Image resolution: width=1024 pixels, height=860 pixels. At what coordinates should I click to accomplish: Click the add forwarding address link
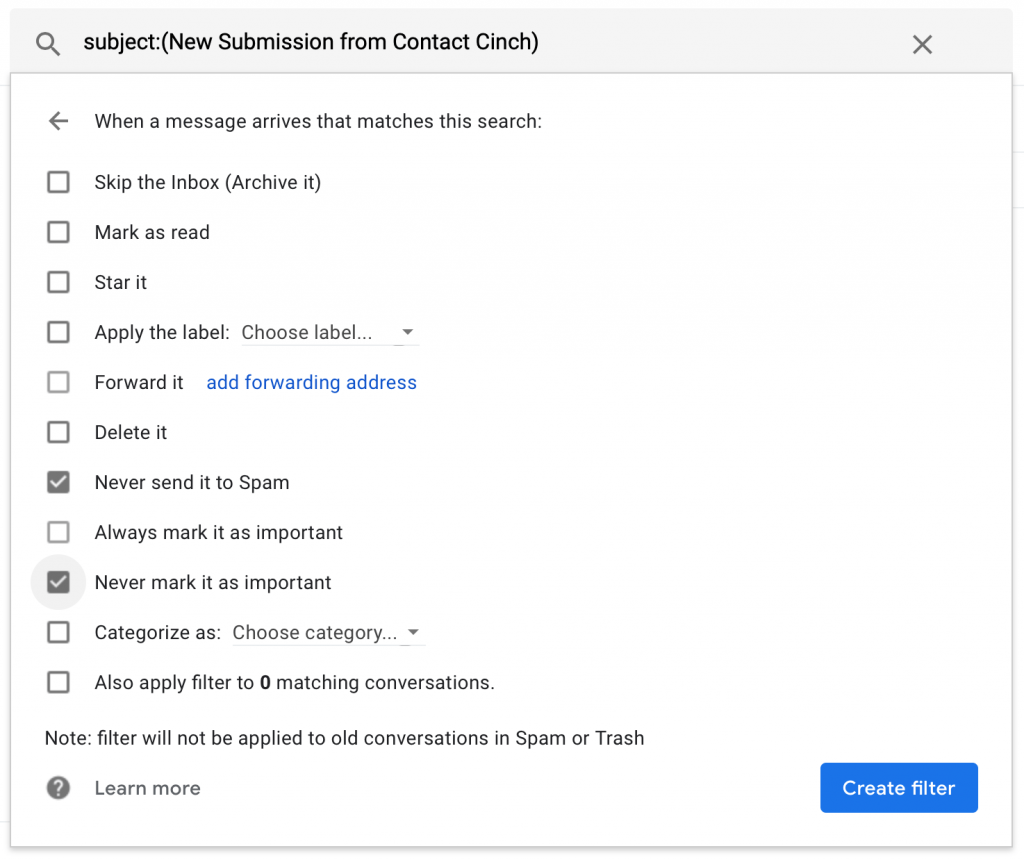311,382
